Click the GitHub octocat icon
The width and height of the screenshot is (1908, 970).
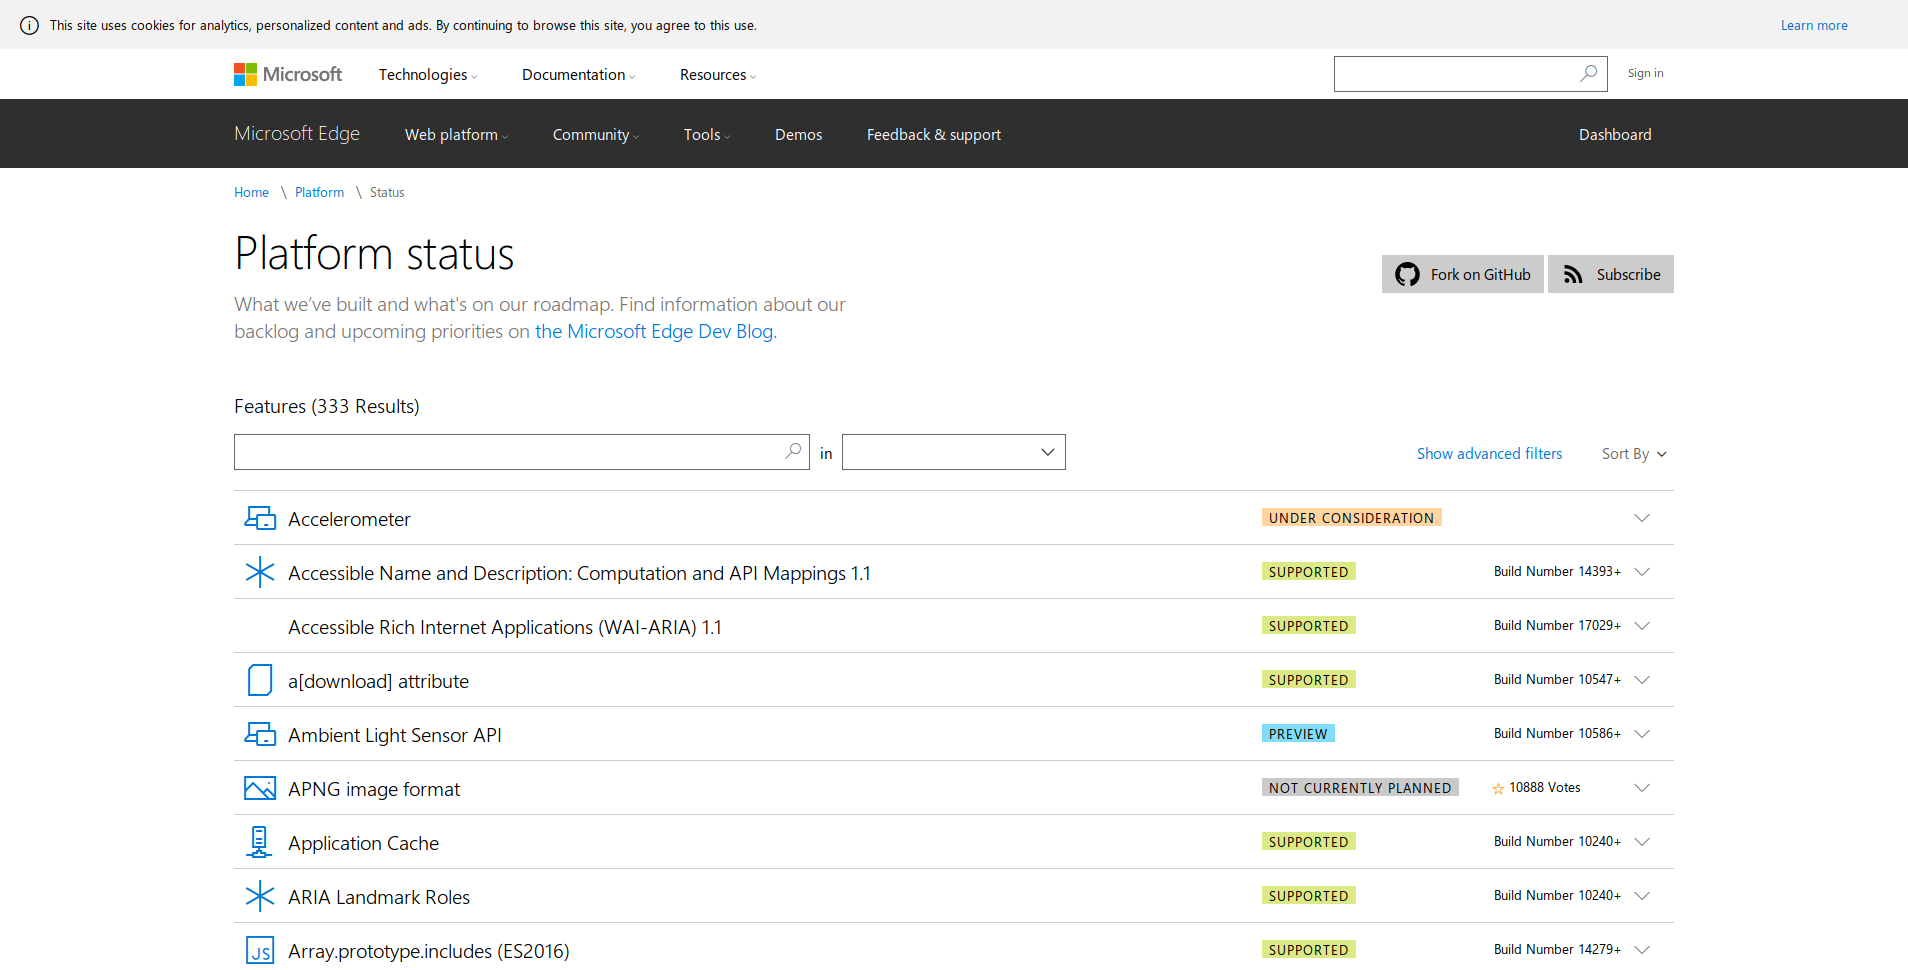click(x=1407, y=274)
